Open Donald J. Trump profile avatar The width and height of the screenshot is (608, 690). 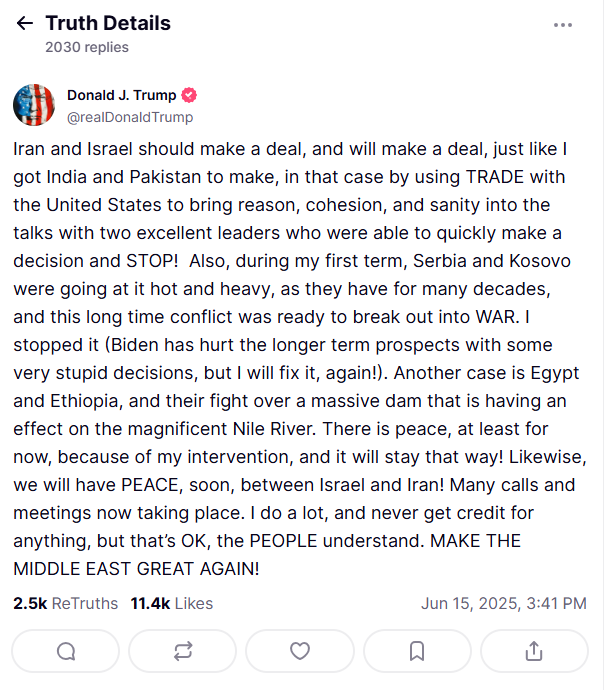point(34,105)
